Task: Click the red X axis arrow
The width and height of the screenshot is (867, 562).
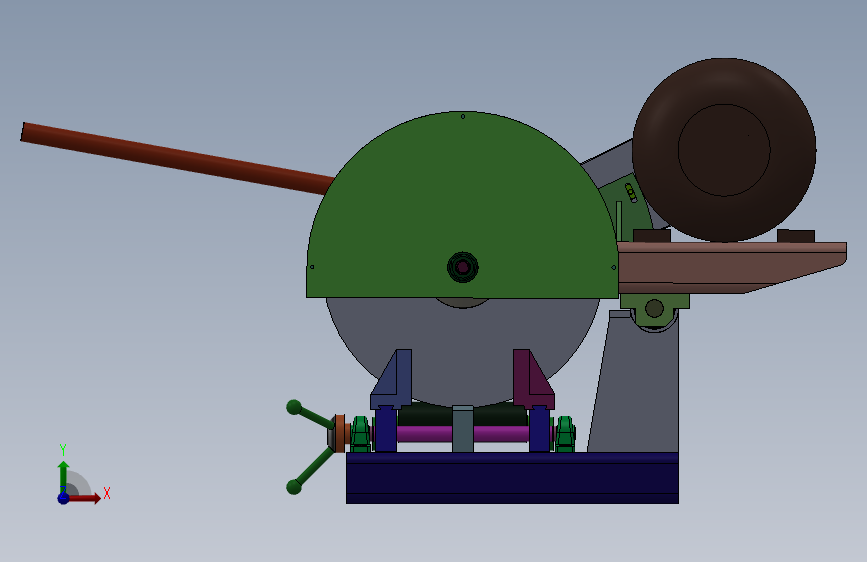Action: coord(83,498)
